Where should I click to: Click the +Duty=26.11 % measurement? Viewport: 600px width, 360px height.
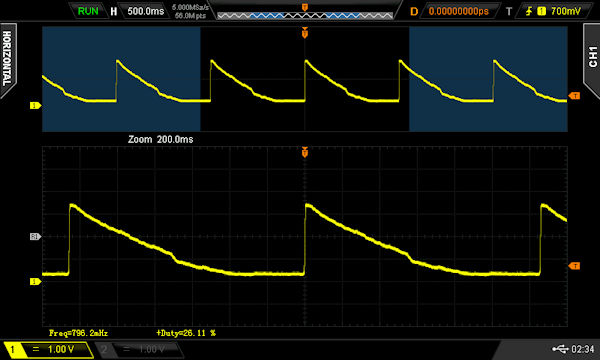pyautogui.click(x=186, y=333)
